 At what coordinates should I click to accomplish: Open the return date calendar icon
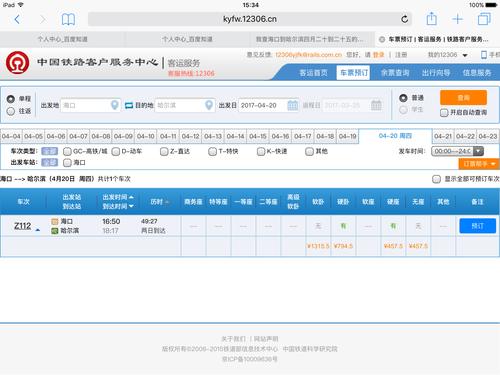[x=376, y=105]
